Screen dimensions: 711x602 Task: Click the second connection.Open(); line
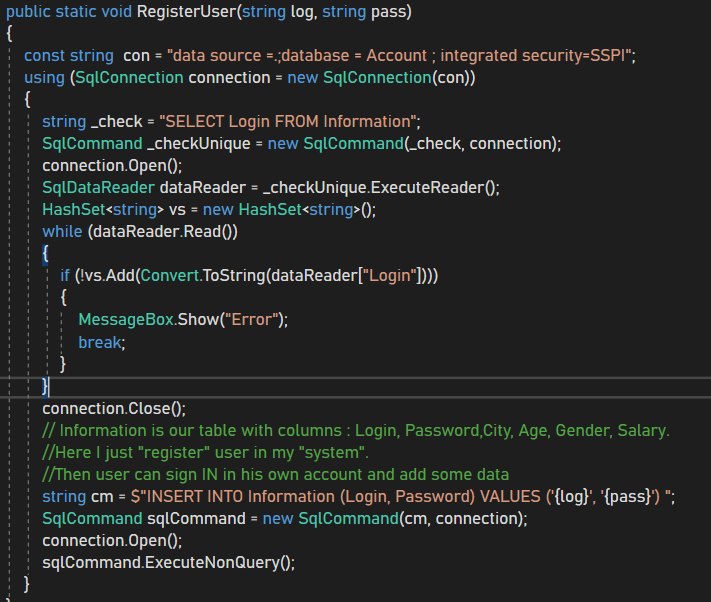[x=112, y=540]
